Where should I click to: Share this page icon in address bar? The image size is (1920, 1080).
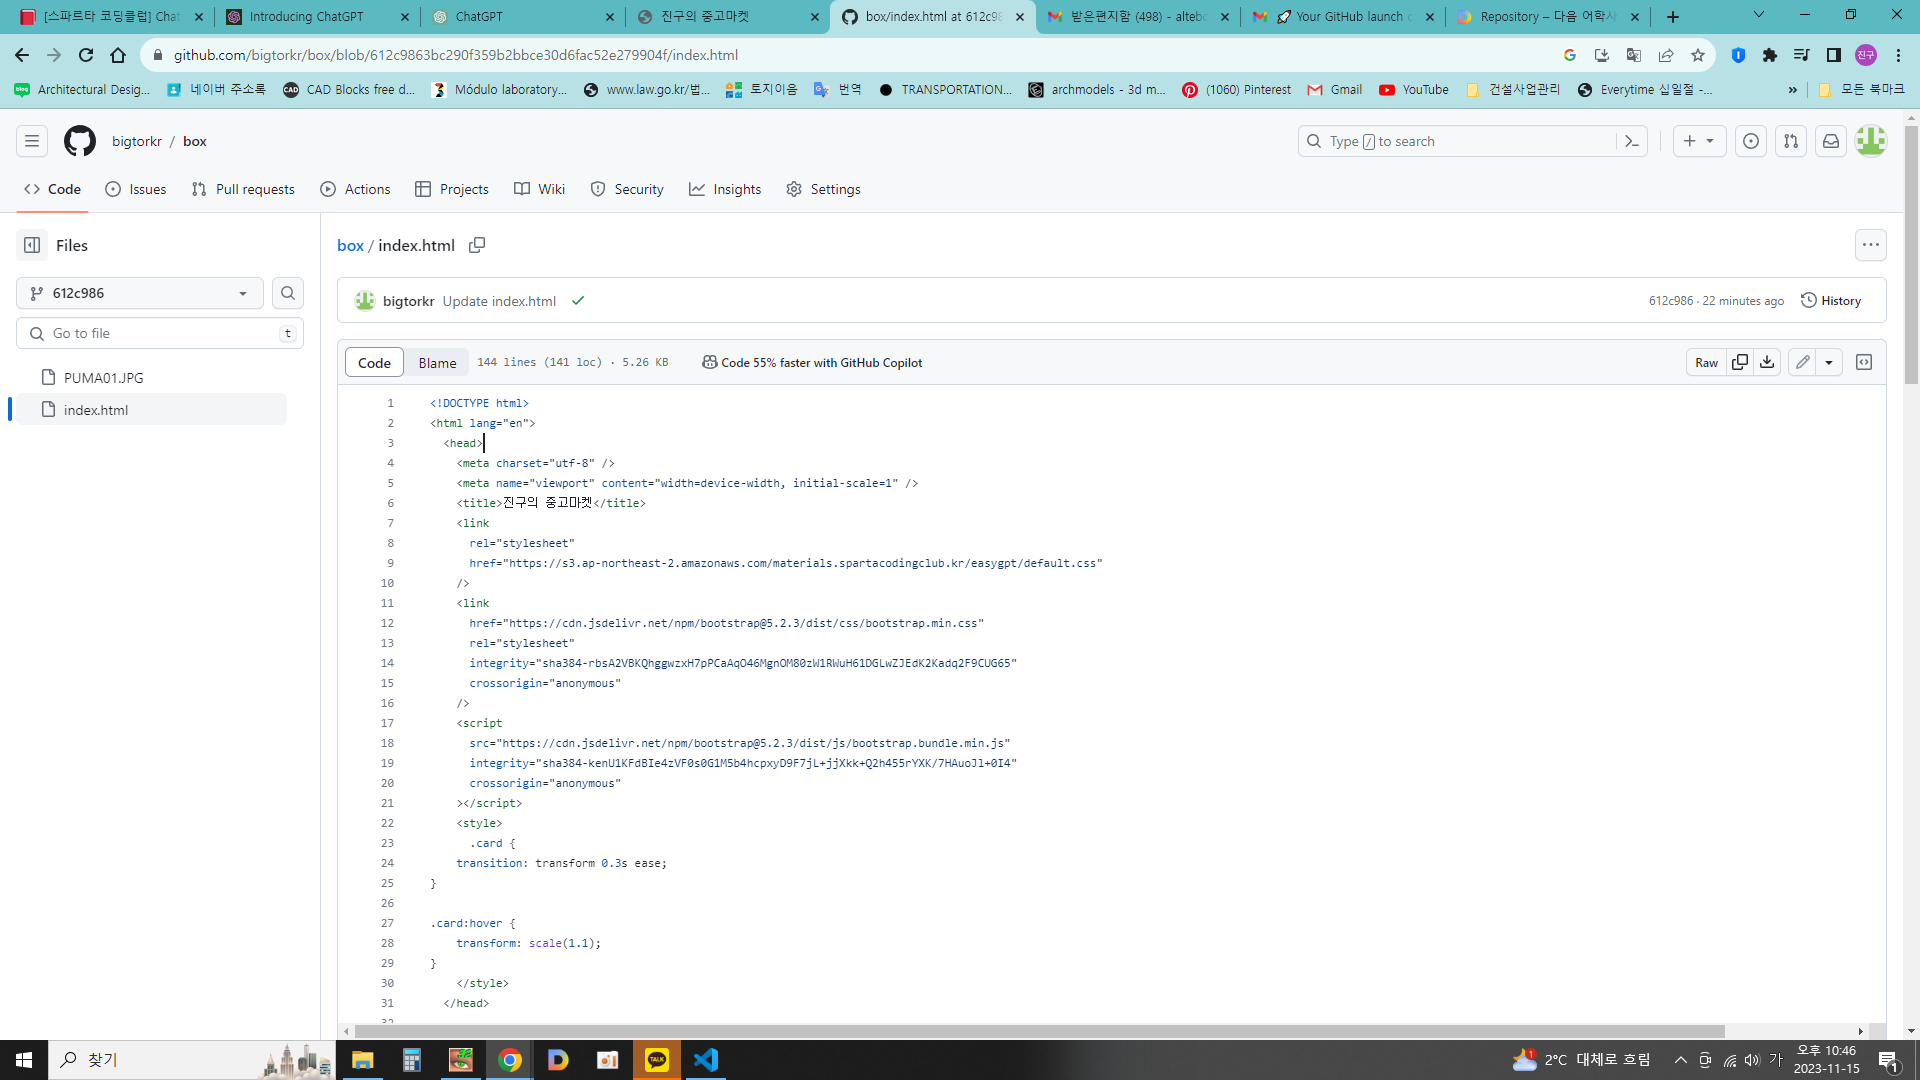pyautogui.click(x=1666, y=55)
